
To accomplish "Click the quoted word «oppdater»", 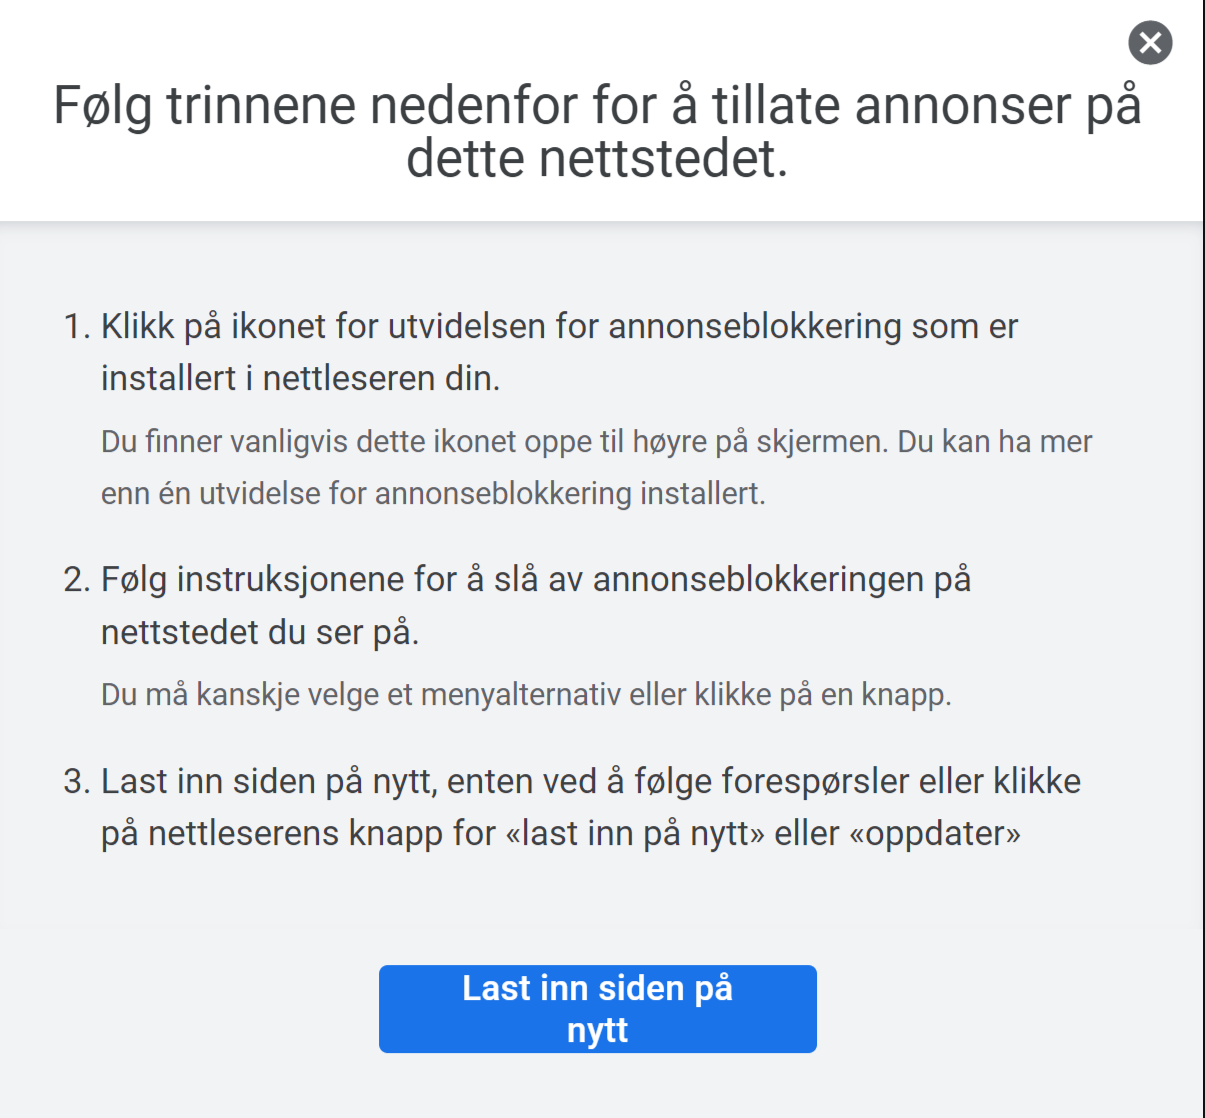I will tap(935, 833).
